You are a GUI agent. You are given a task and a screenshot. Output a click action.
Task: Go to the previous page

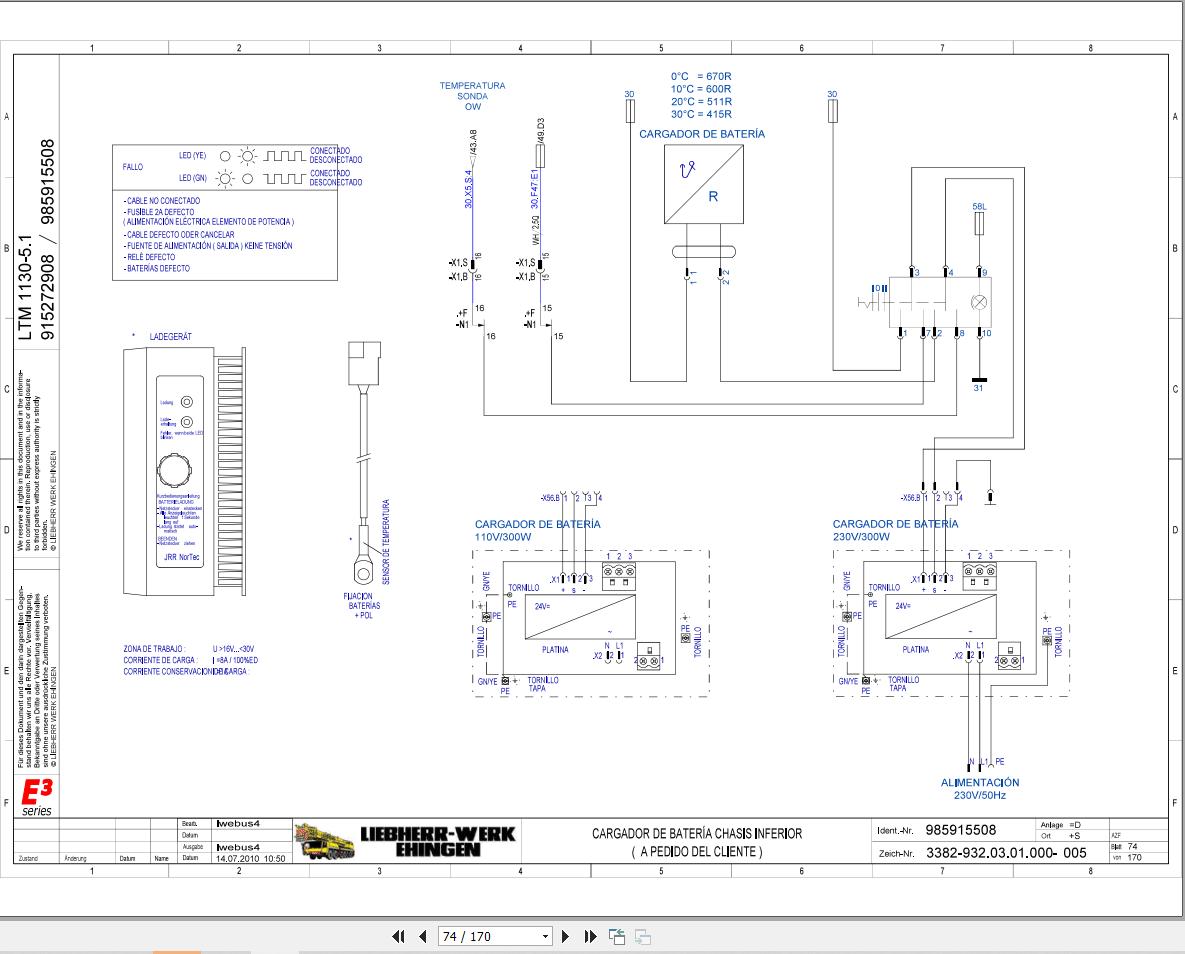pos(422,937)
